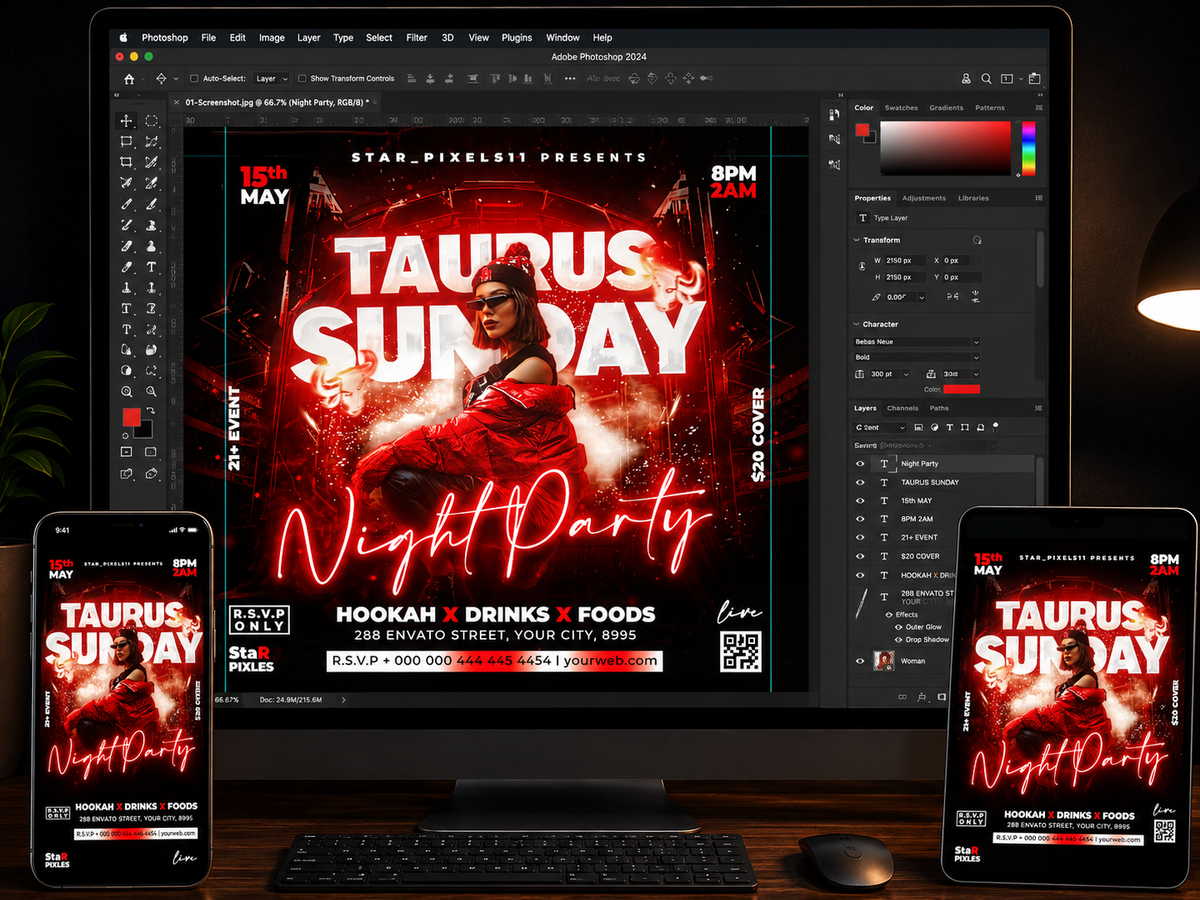Click the 66.67% zoom field in status bar
1200x900 pixels.
(227, 700)
